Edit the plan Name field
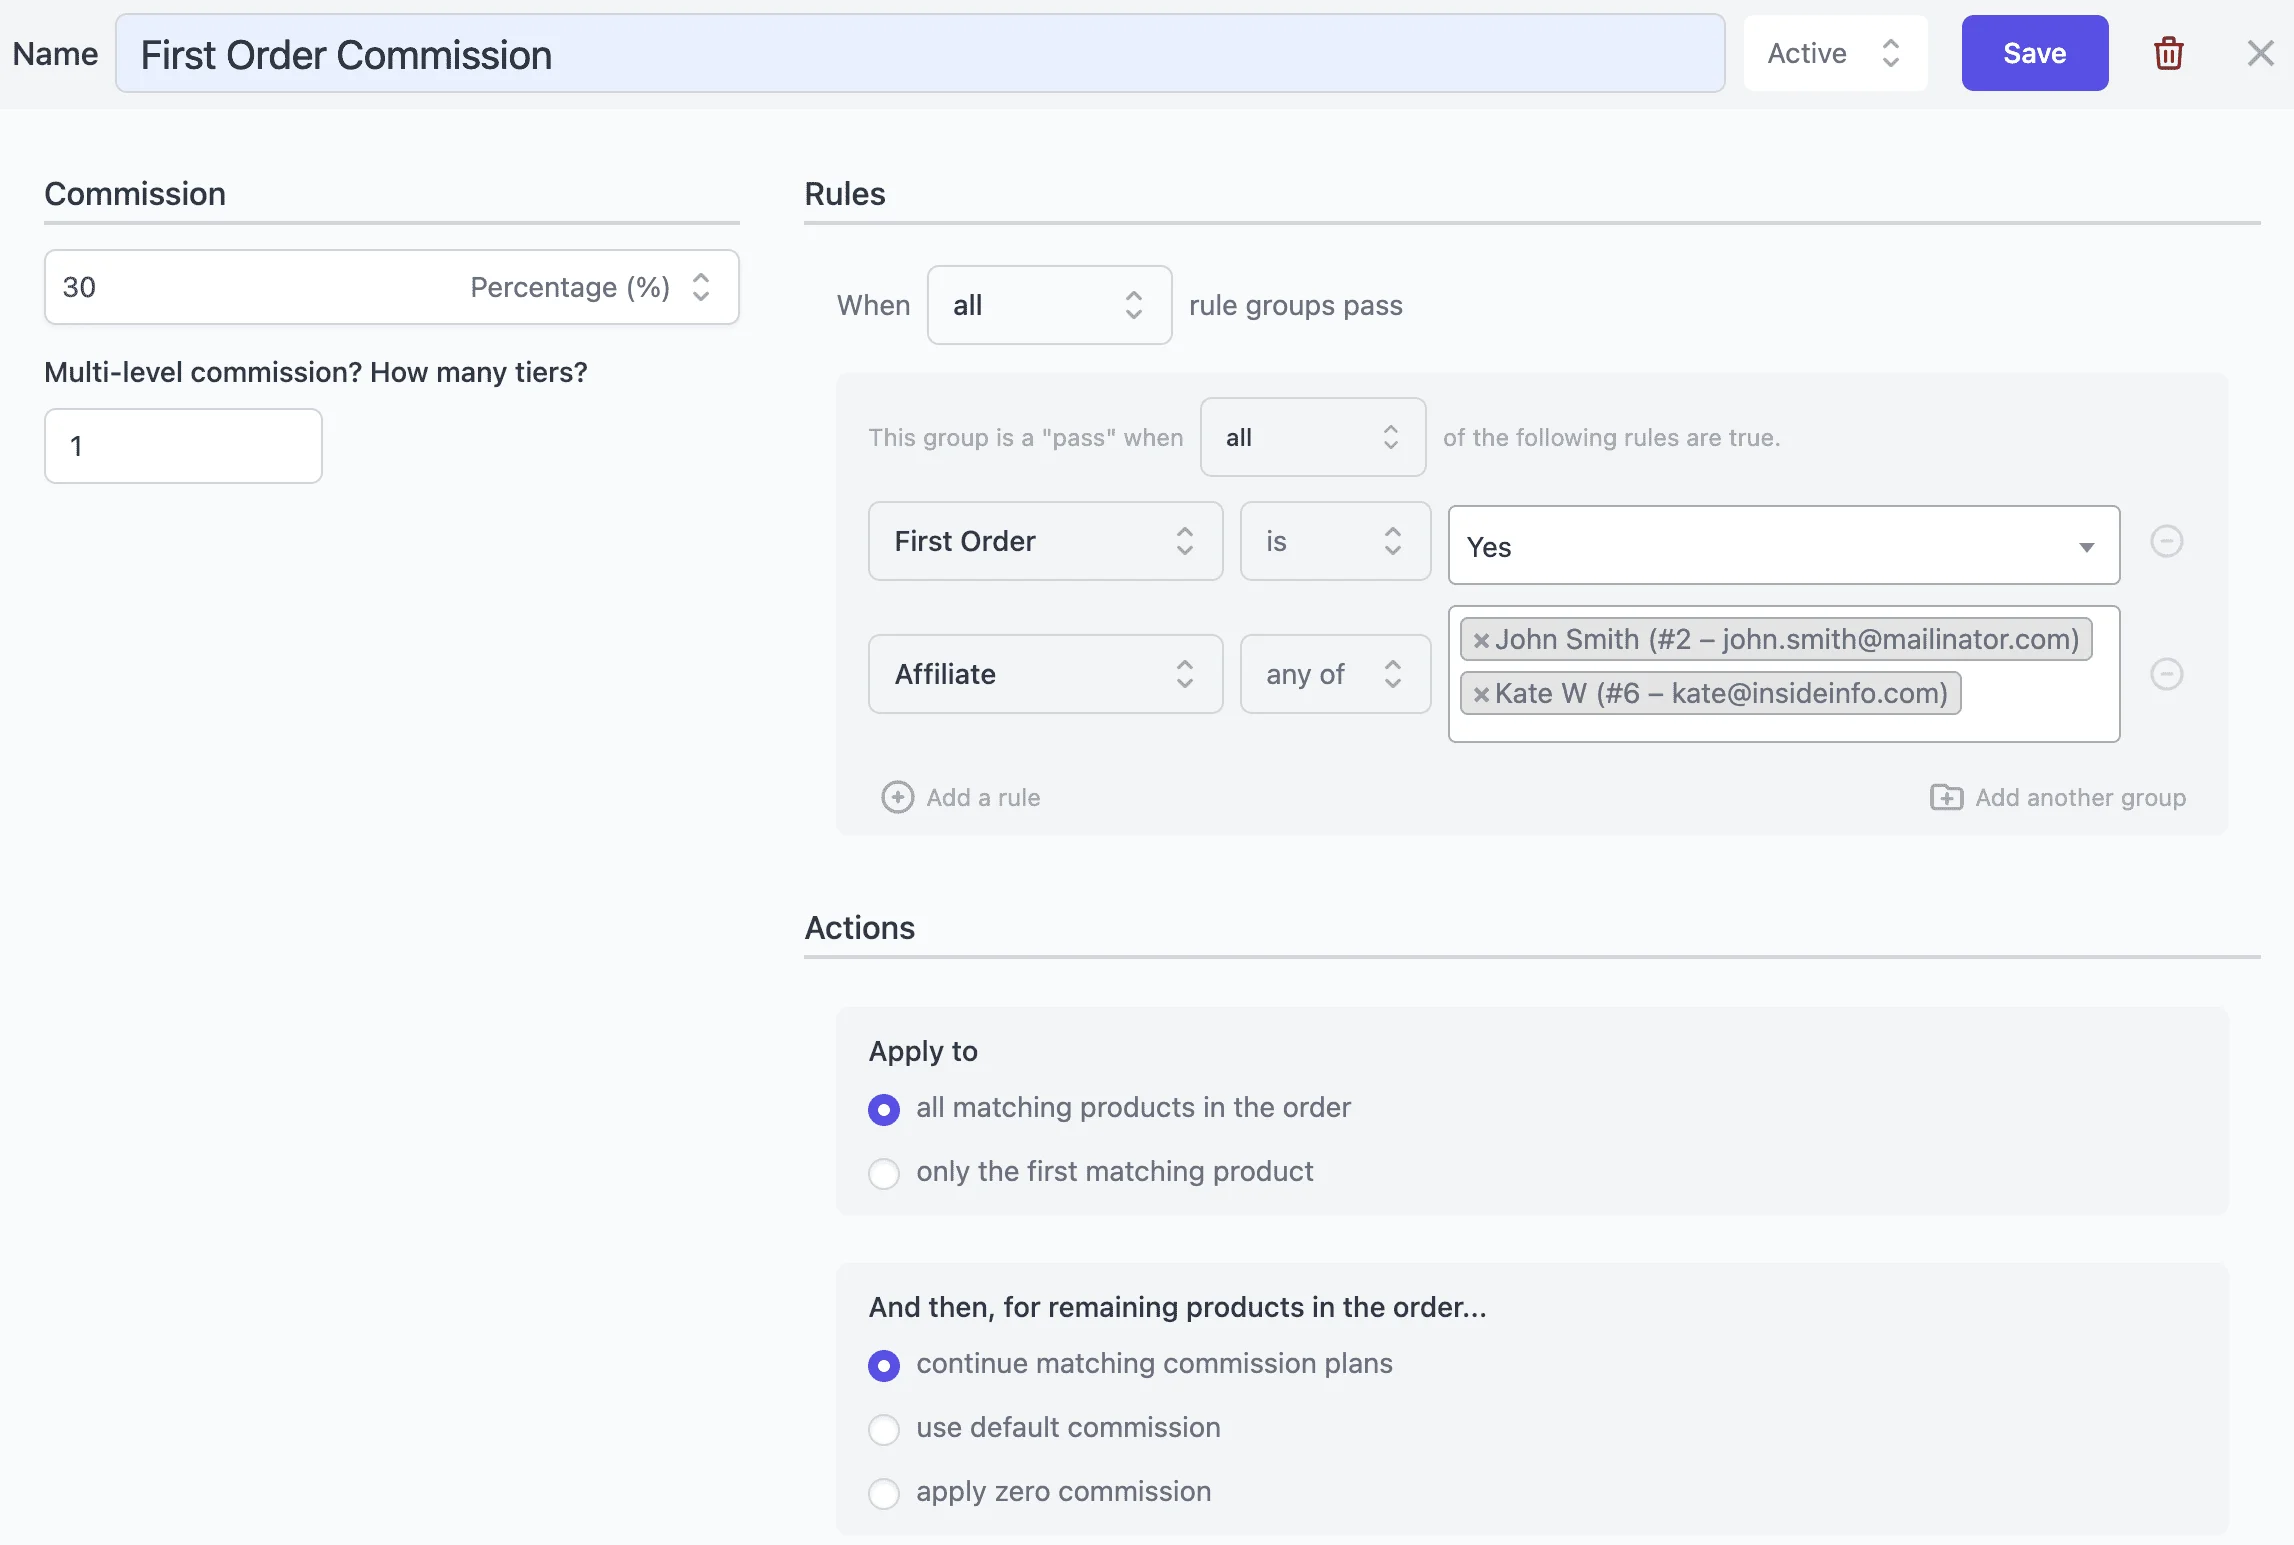2294x1545 pixels. 920,53
